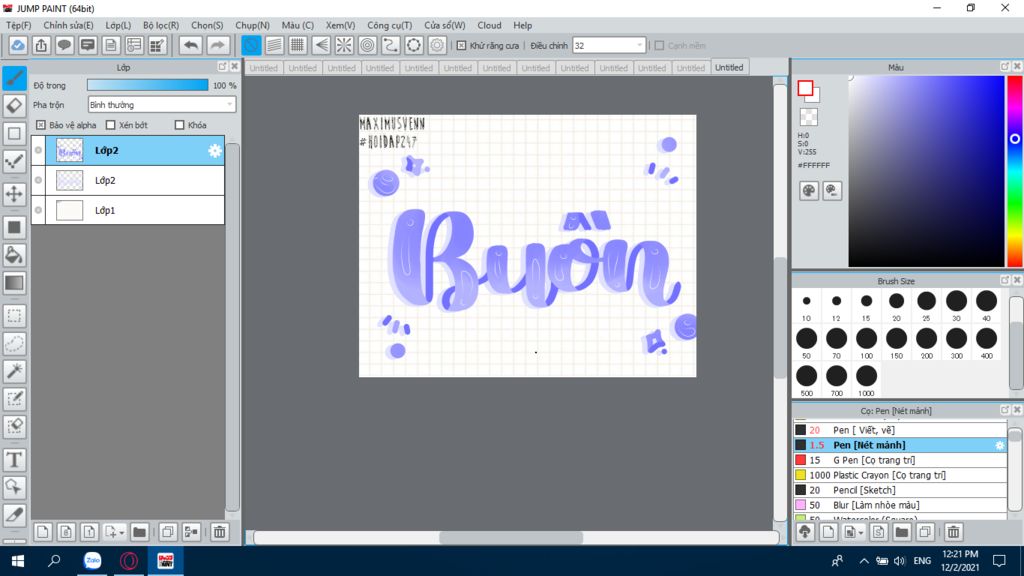Image resolution: width=1024 pixels, height=576 pixels.
Task: Open the Opera browser from the taskbar
Action: [x=129, y=560]
